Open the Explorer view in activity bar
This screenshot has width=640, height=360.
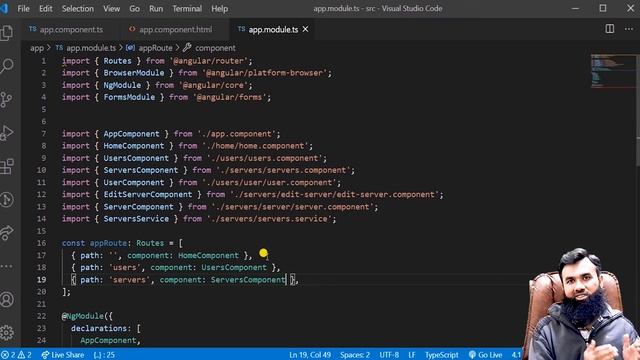(x=7, y=33)
